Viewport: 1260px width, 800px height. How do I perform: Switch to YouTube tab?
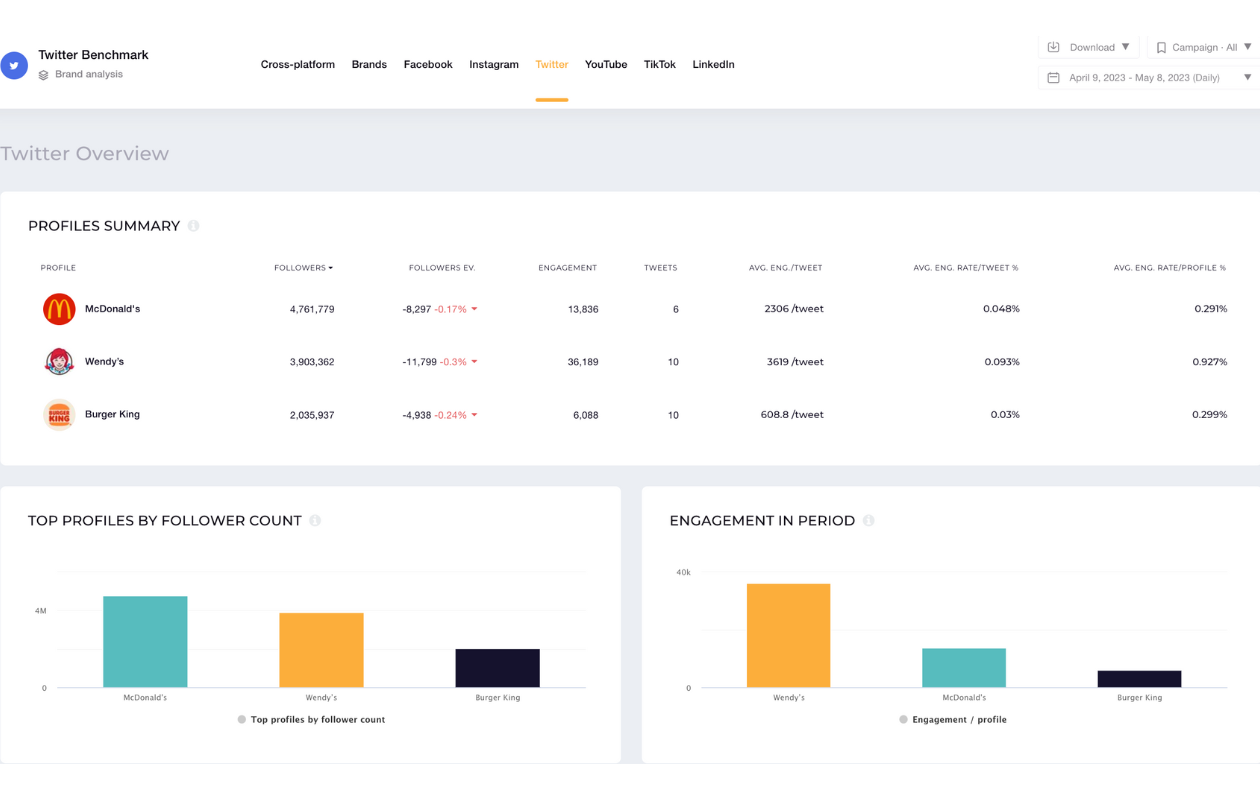606,65
